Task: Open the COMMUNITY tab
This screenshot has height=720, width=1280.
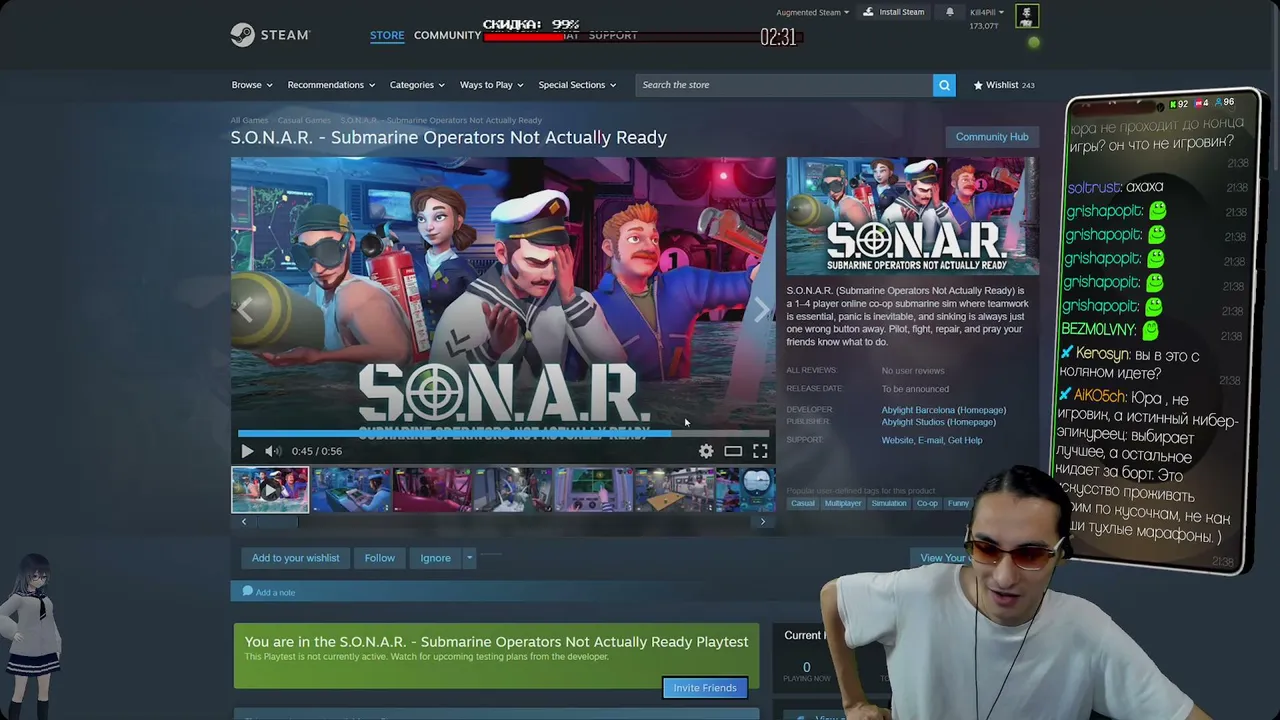Action: pos(447,35)
